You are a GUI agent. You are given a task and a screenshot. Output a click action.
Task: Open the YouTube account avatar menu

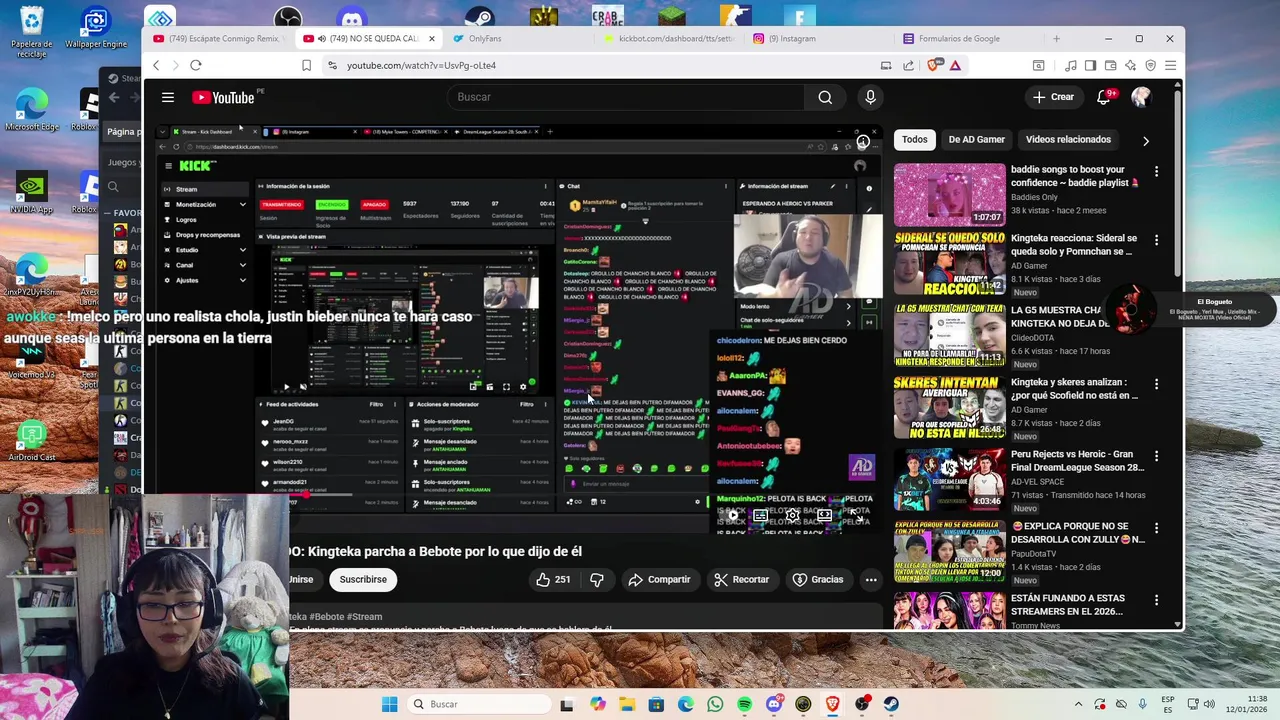click(1141, 97)
